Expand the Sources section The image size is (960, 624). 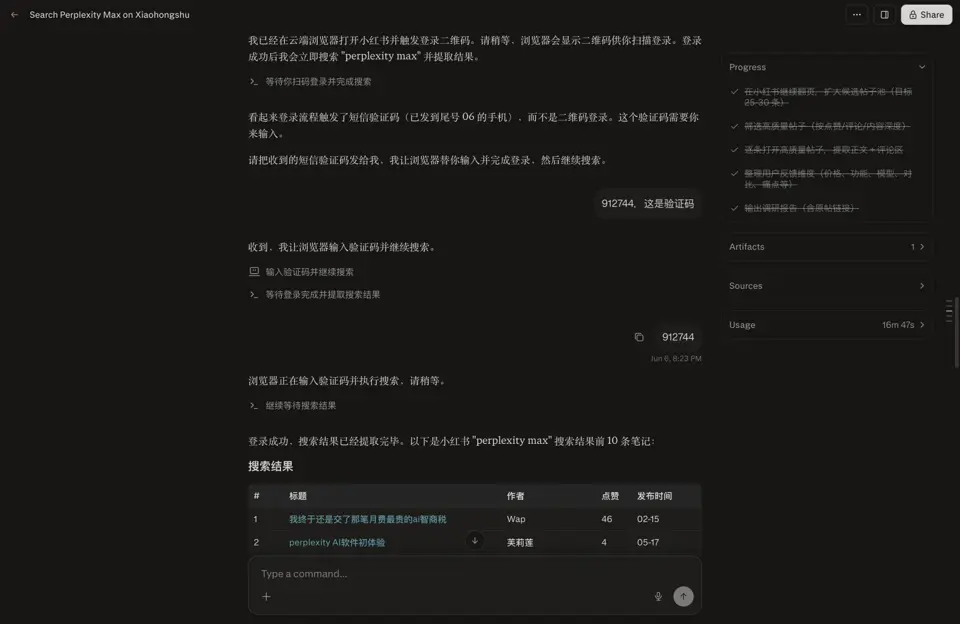[x=827, y=286]
